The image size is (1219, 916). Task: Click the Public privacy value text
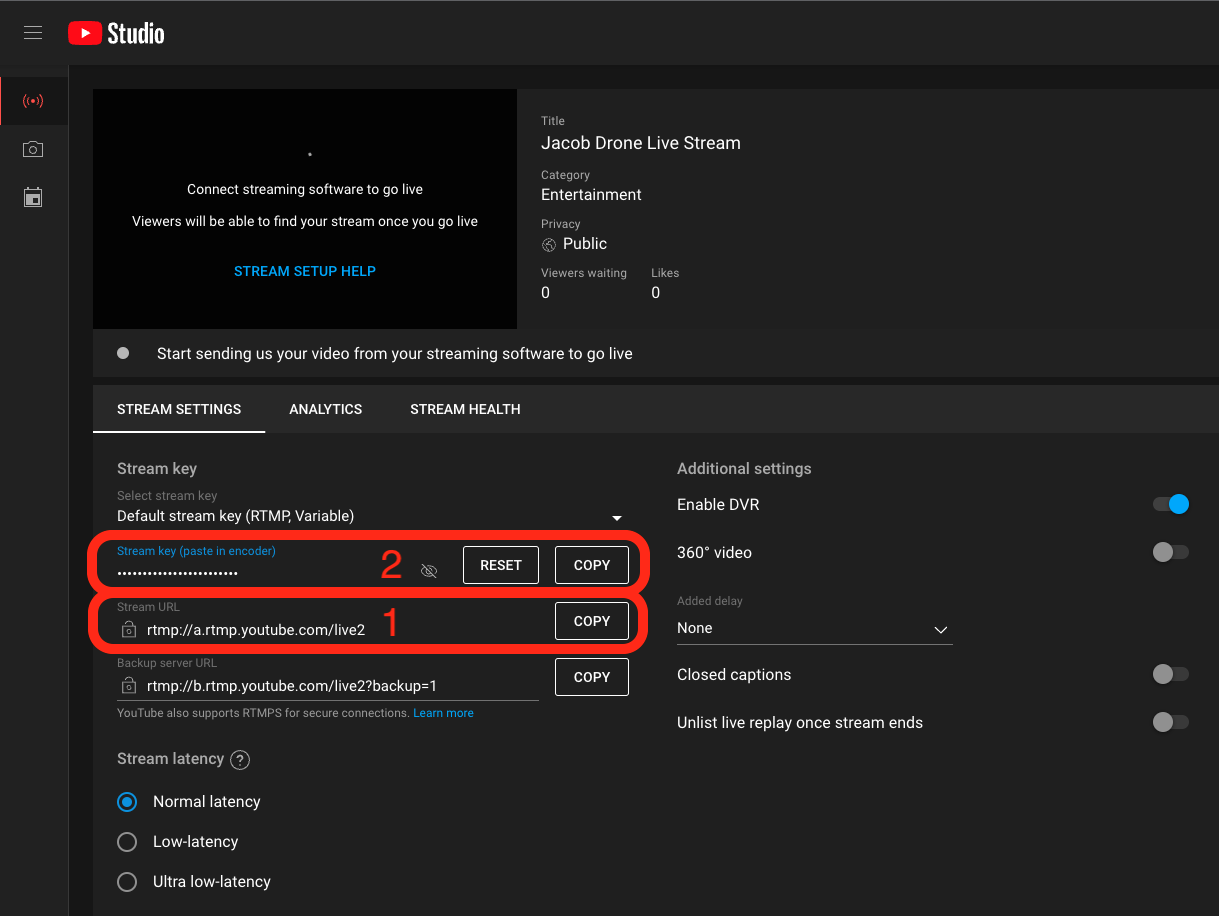click(x=585, y=244)
